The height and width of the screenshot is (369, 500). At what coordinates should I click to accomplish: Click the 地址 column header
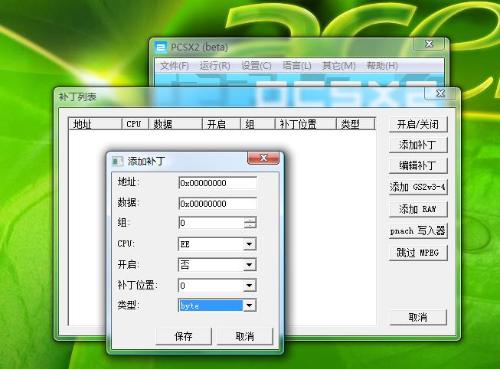click(x=95, y=124)
